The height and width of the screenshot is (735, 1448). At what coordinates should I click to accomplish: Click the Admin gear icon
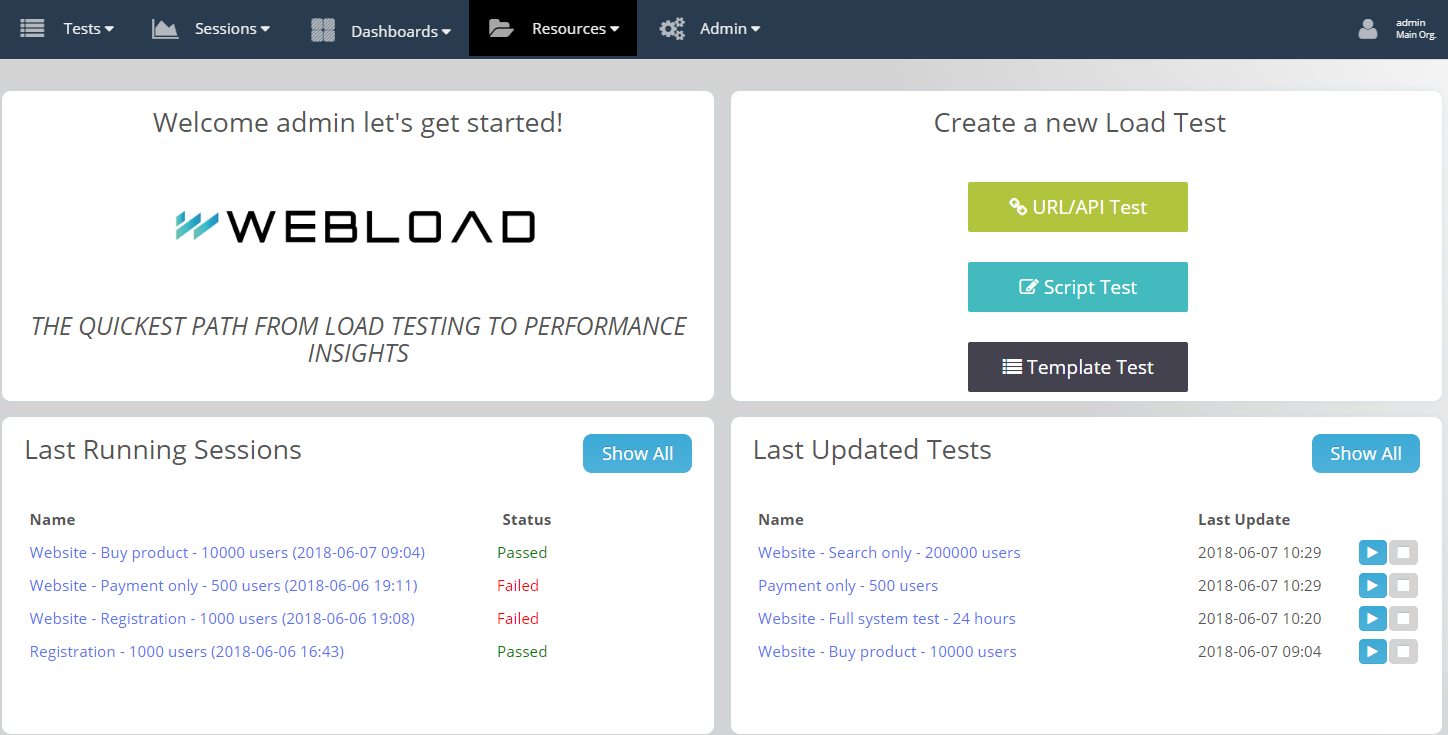[671, 28]
